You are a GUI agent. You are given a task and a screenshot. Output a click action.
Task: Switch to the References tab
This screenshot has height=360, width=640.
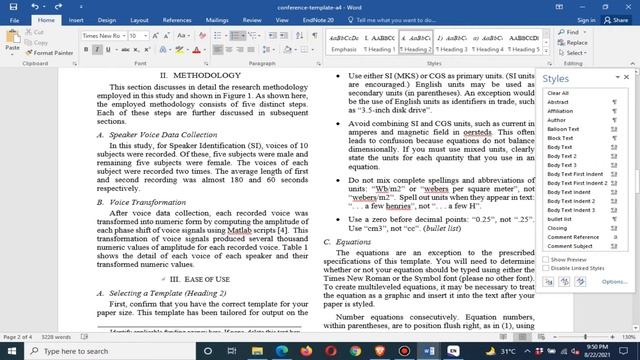(x=177, y=20)
